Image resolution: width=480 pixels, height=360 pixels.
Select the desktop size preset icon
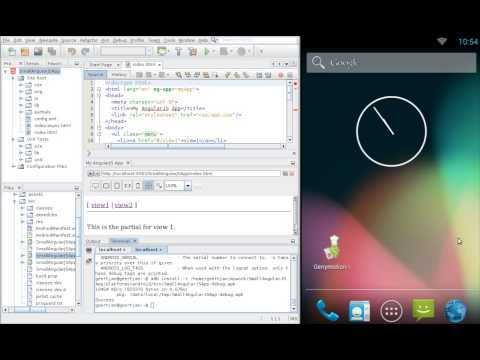coord(95,186)
